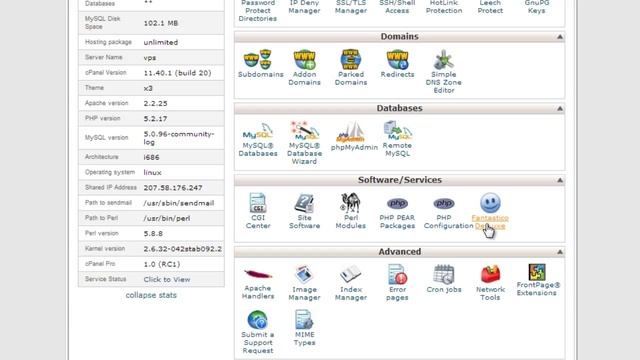Open Apache Handlers
This screenshot has width=640, height=360.
point(258,274)
